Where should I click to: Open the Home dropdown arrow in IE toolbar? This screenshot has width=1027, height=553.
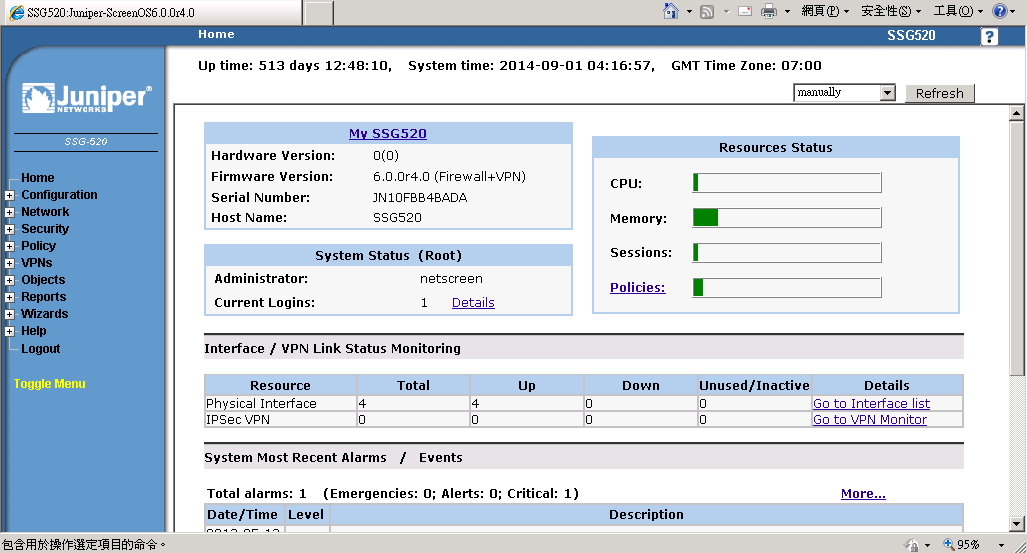tap(689, 12)
